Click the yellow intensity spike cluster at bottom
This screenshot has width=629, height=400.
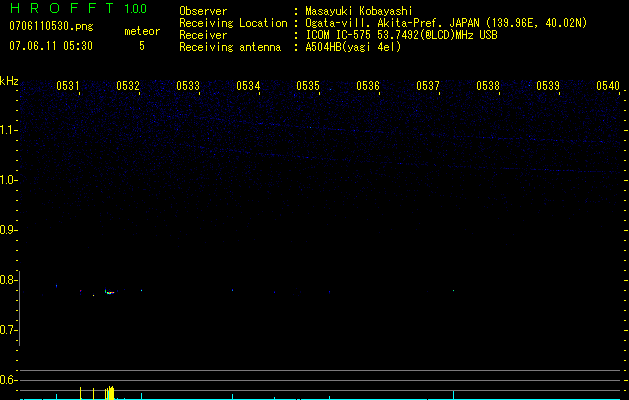[110, 393]
